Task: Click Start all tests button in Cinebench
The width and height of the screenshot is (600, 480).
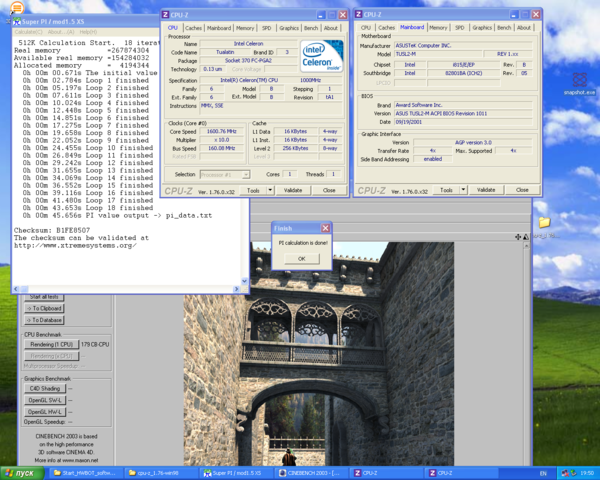Action: pos(44,297)
